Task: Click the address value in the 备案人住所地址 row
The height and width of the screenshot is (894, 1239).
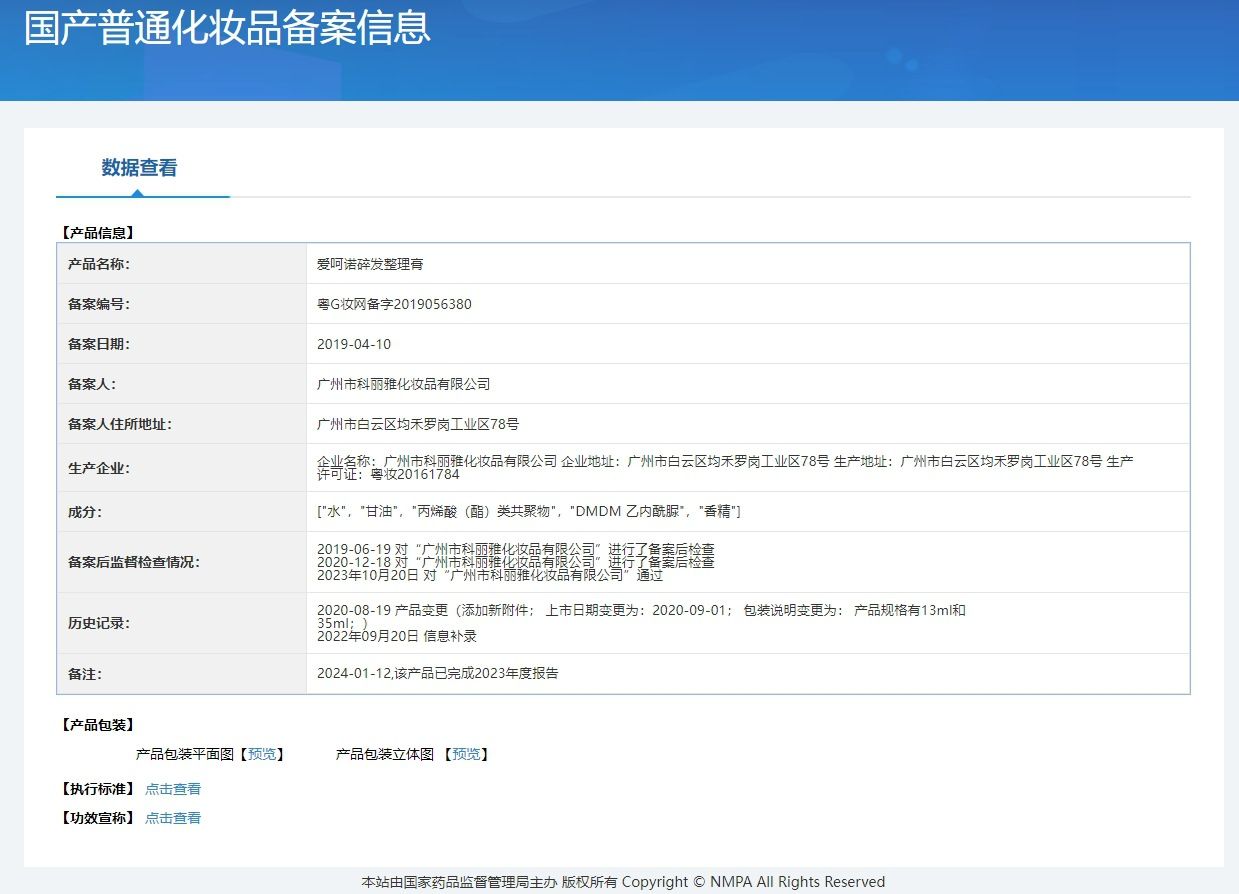Action: 418,424
